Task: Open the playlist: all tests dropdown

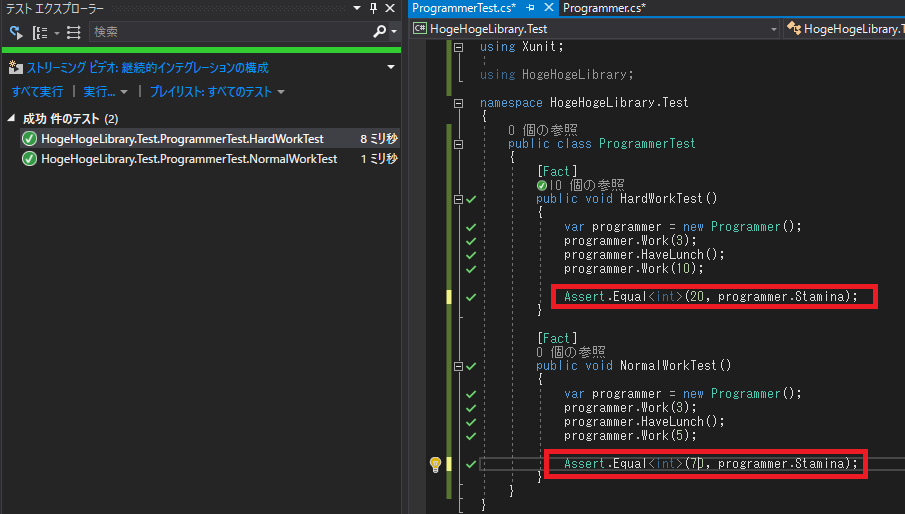Action: (x=217, y=92)
